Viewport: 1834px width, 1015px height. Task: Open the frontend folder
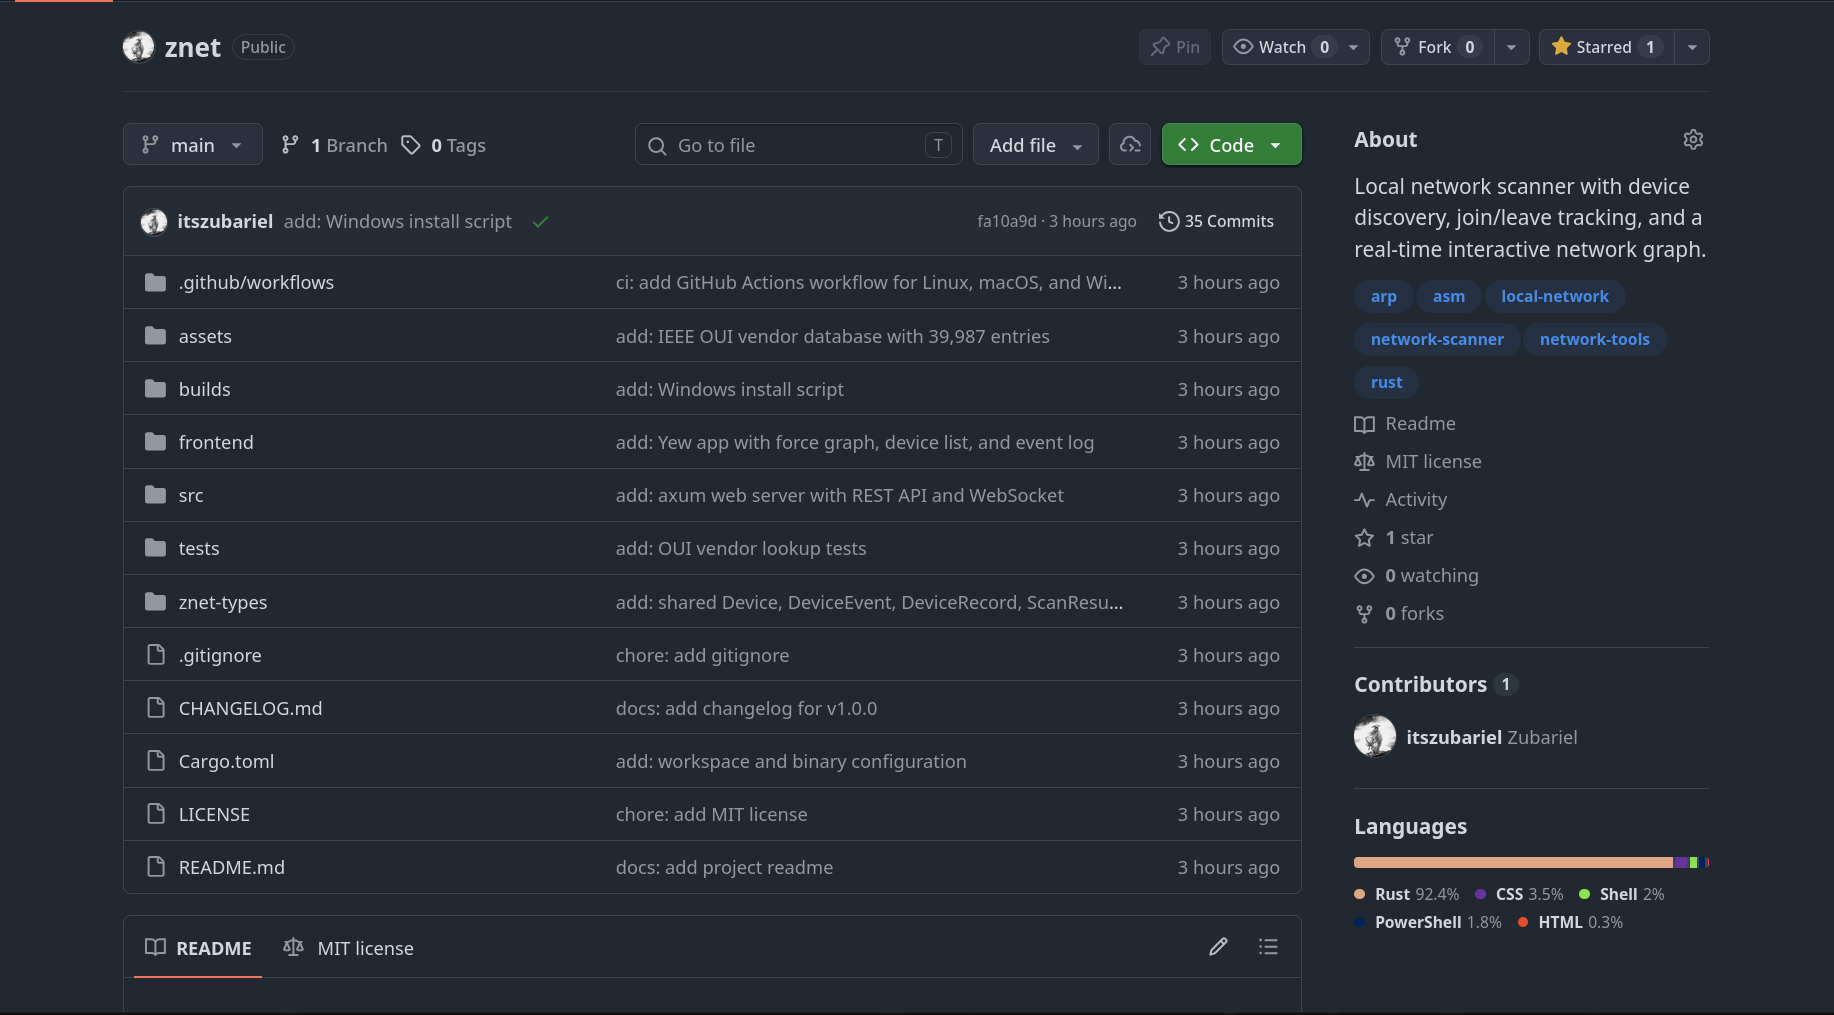pyautogui.click(x=216, y=443)
